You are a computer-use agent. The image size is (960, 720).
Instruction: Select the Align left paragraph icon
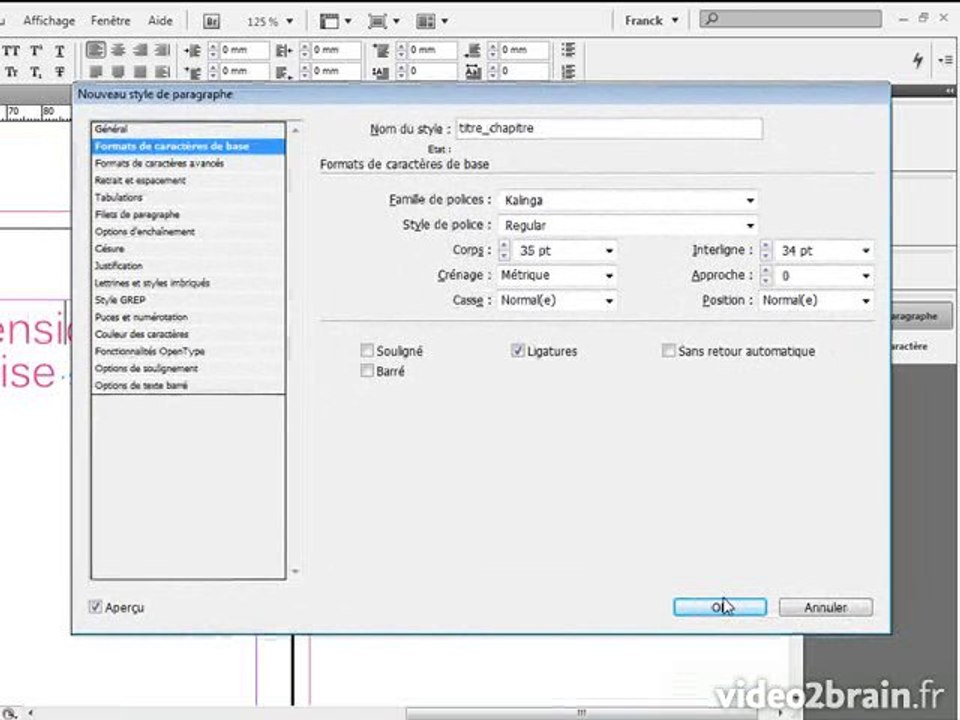point(96,50)
